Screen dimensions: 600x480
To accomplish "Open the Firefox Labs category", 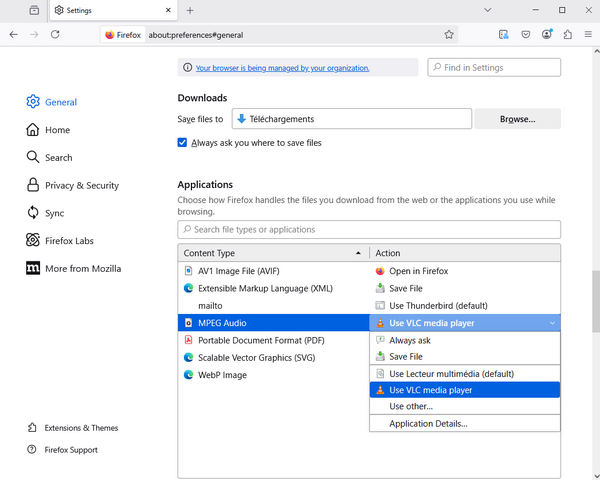I will tap(60, 240).
